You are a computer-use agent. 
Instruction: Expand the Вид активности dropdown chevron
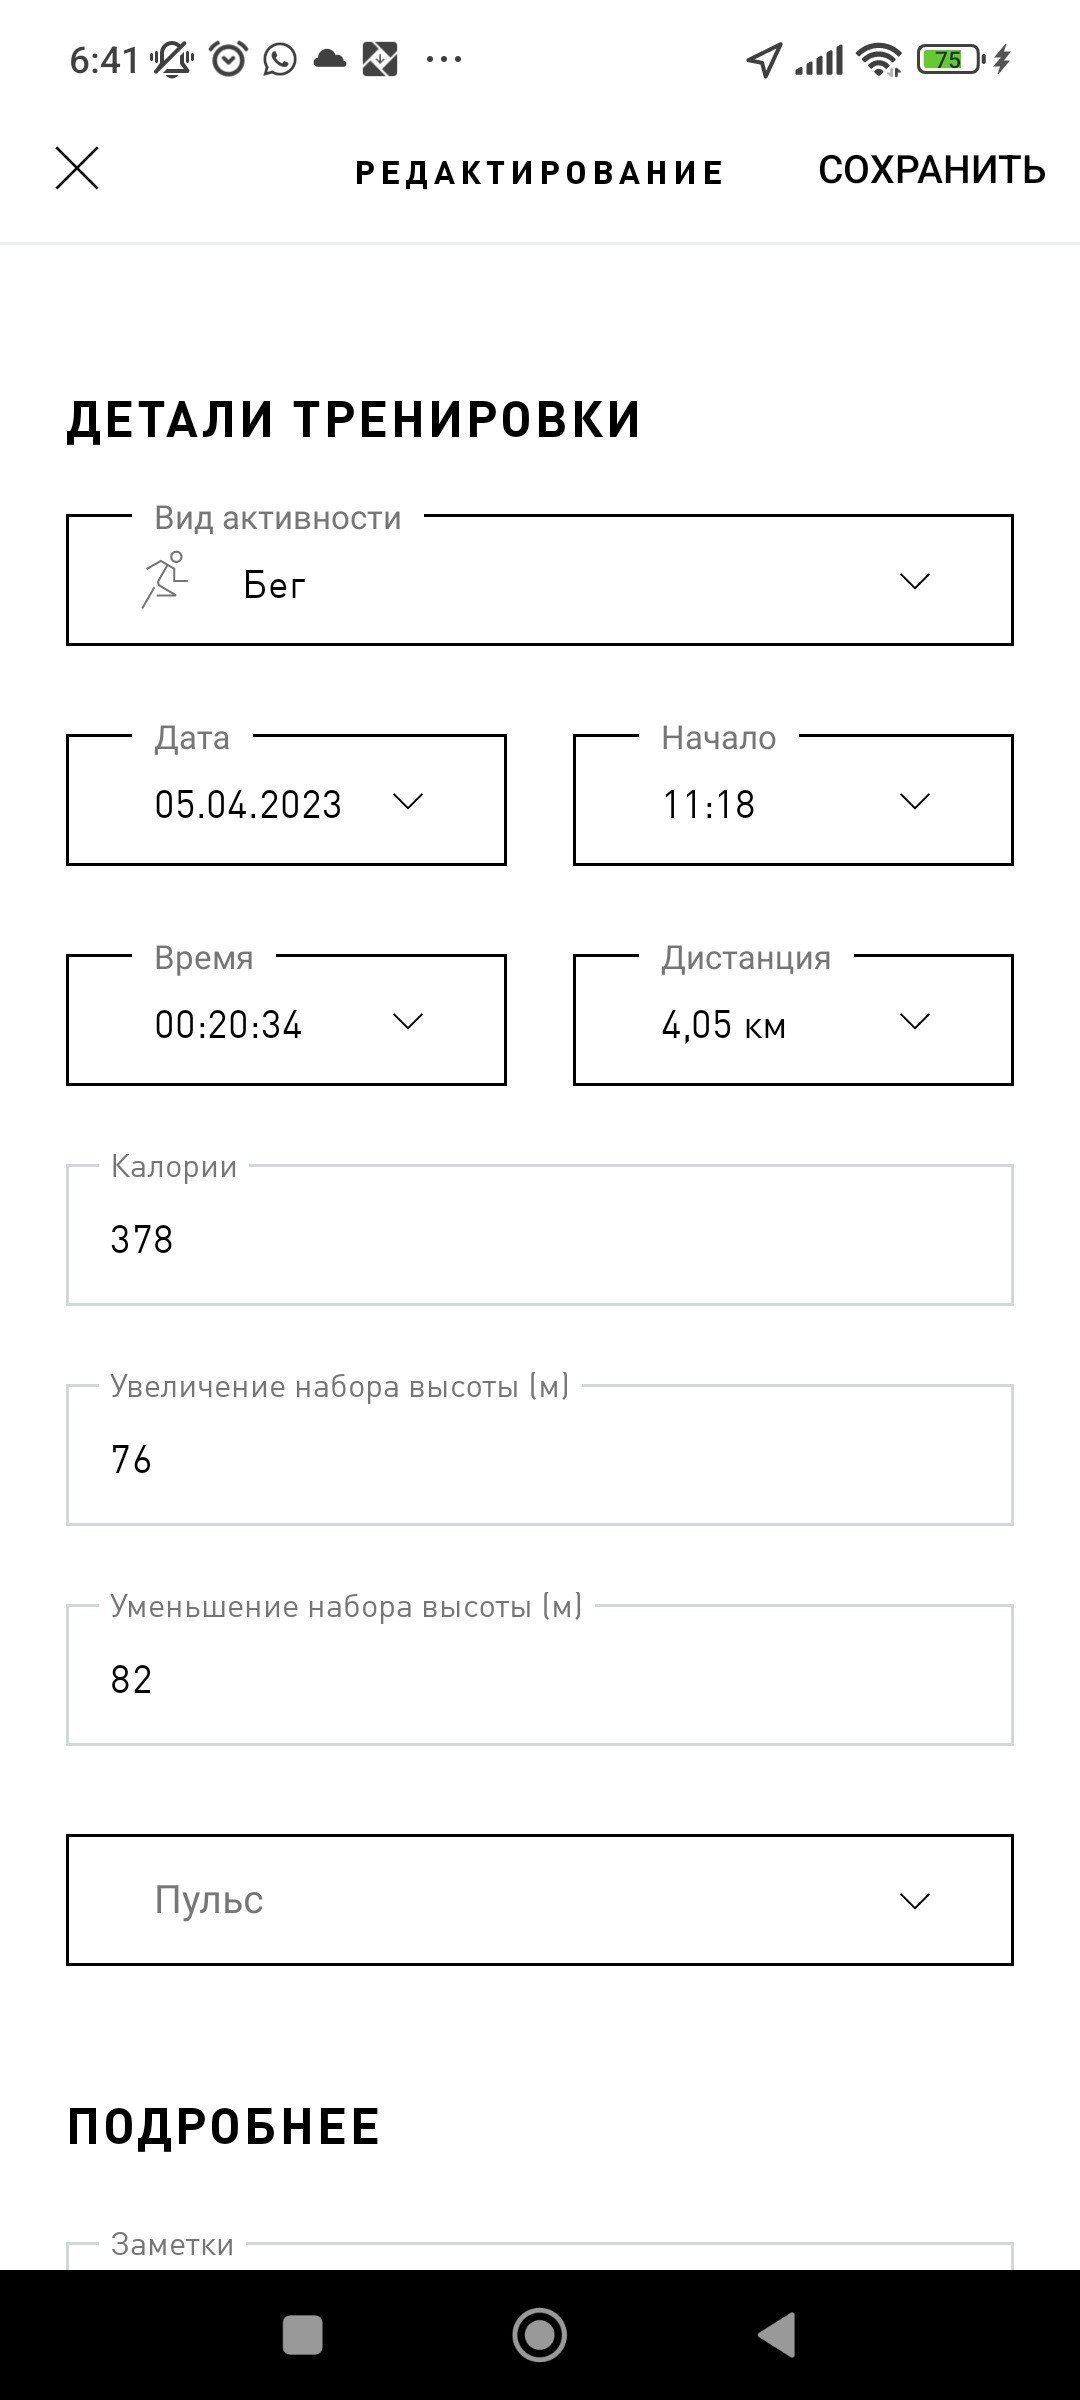[915, 581]
